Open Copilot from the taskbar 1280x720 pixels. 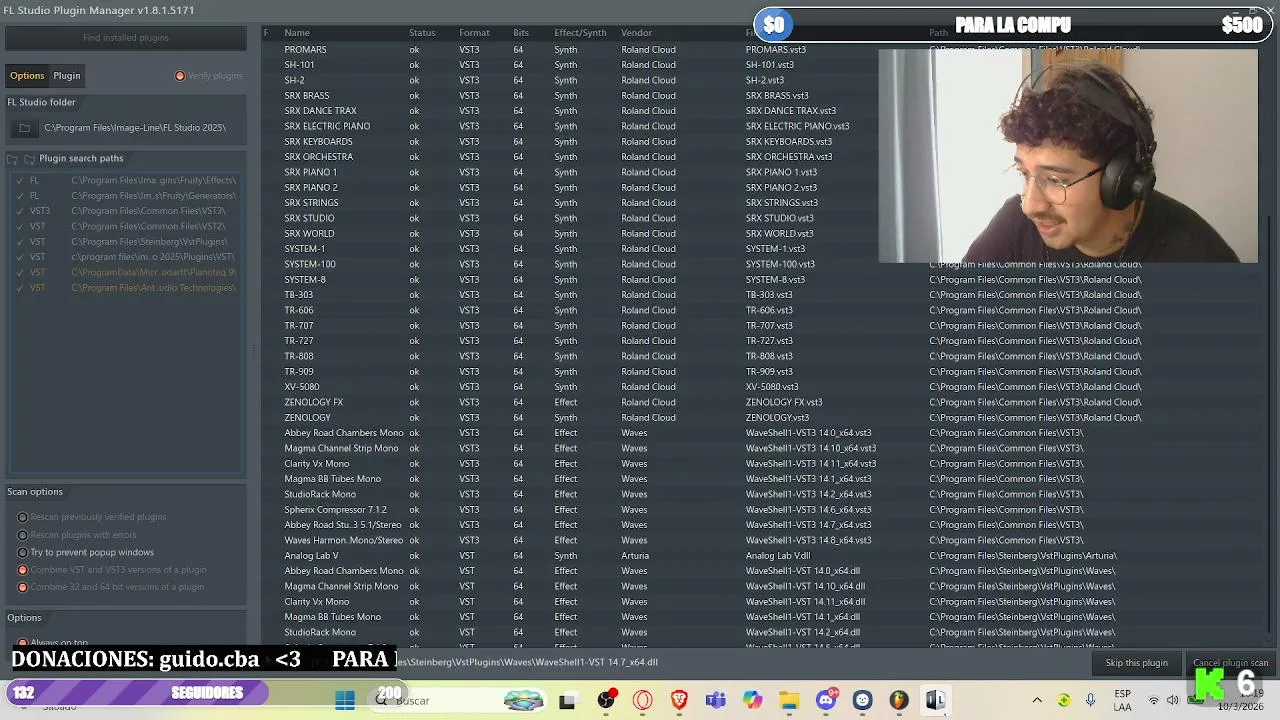pos(752,700)
